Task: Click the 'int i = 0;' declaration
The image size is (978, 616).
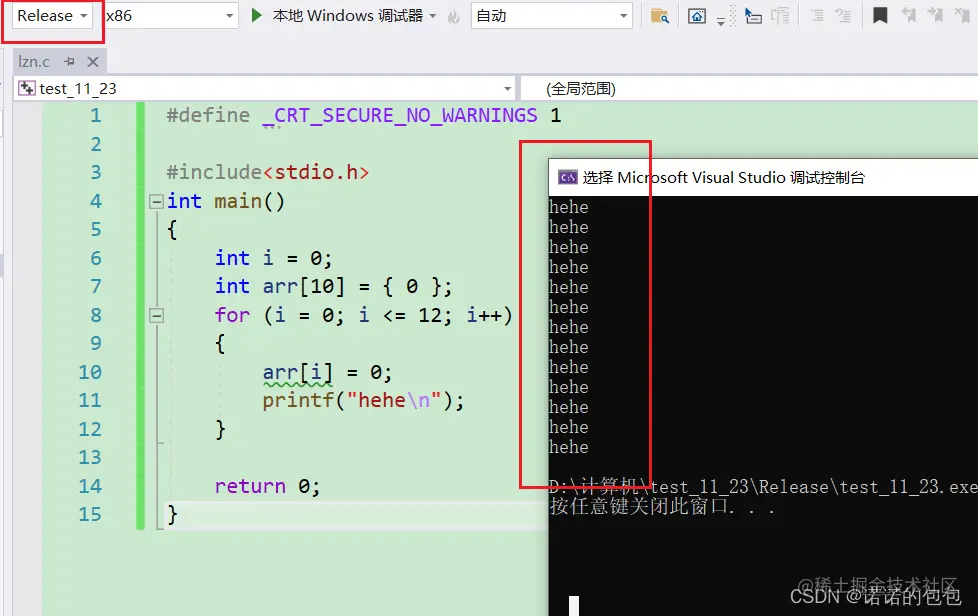Action: pos(273,258)
